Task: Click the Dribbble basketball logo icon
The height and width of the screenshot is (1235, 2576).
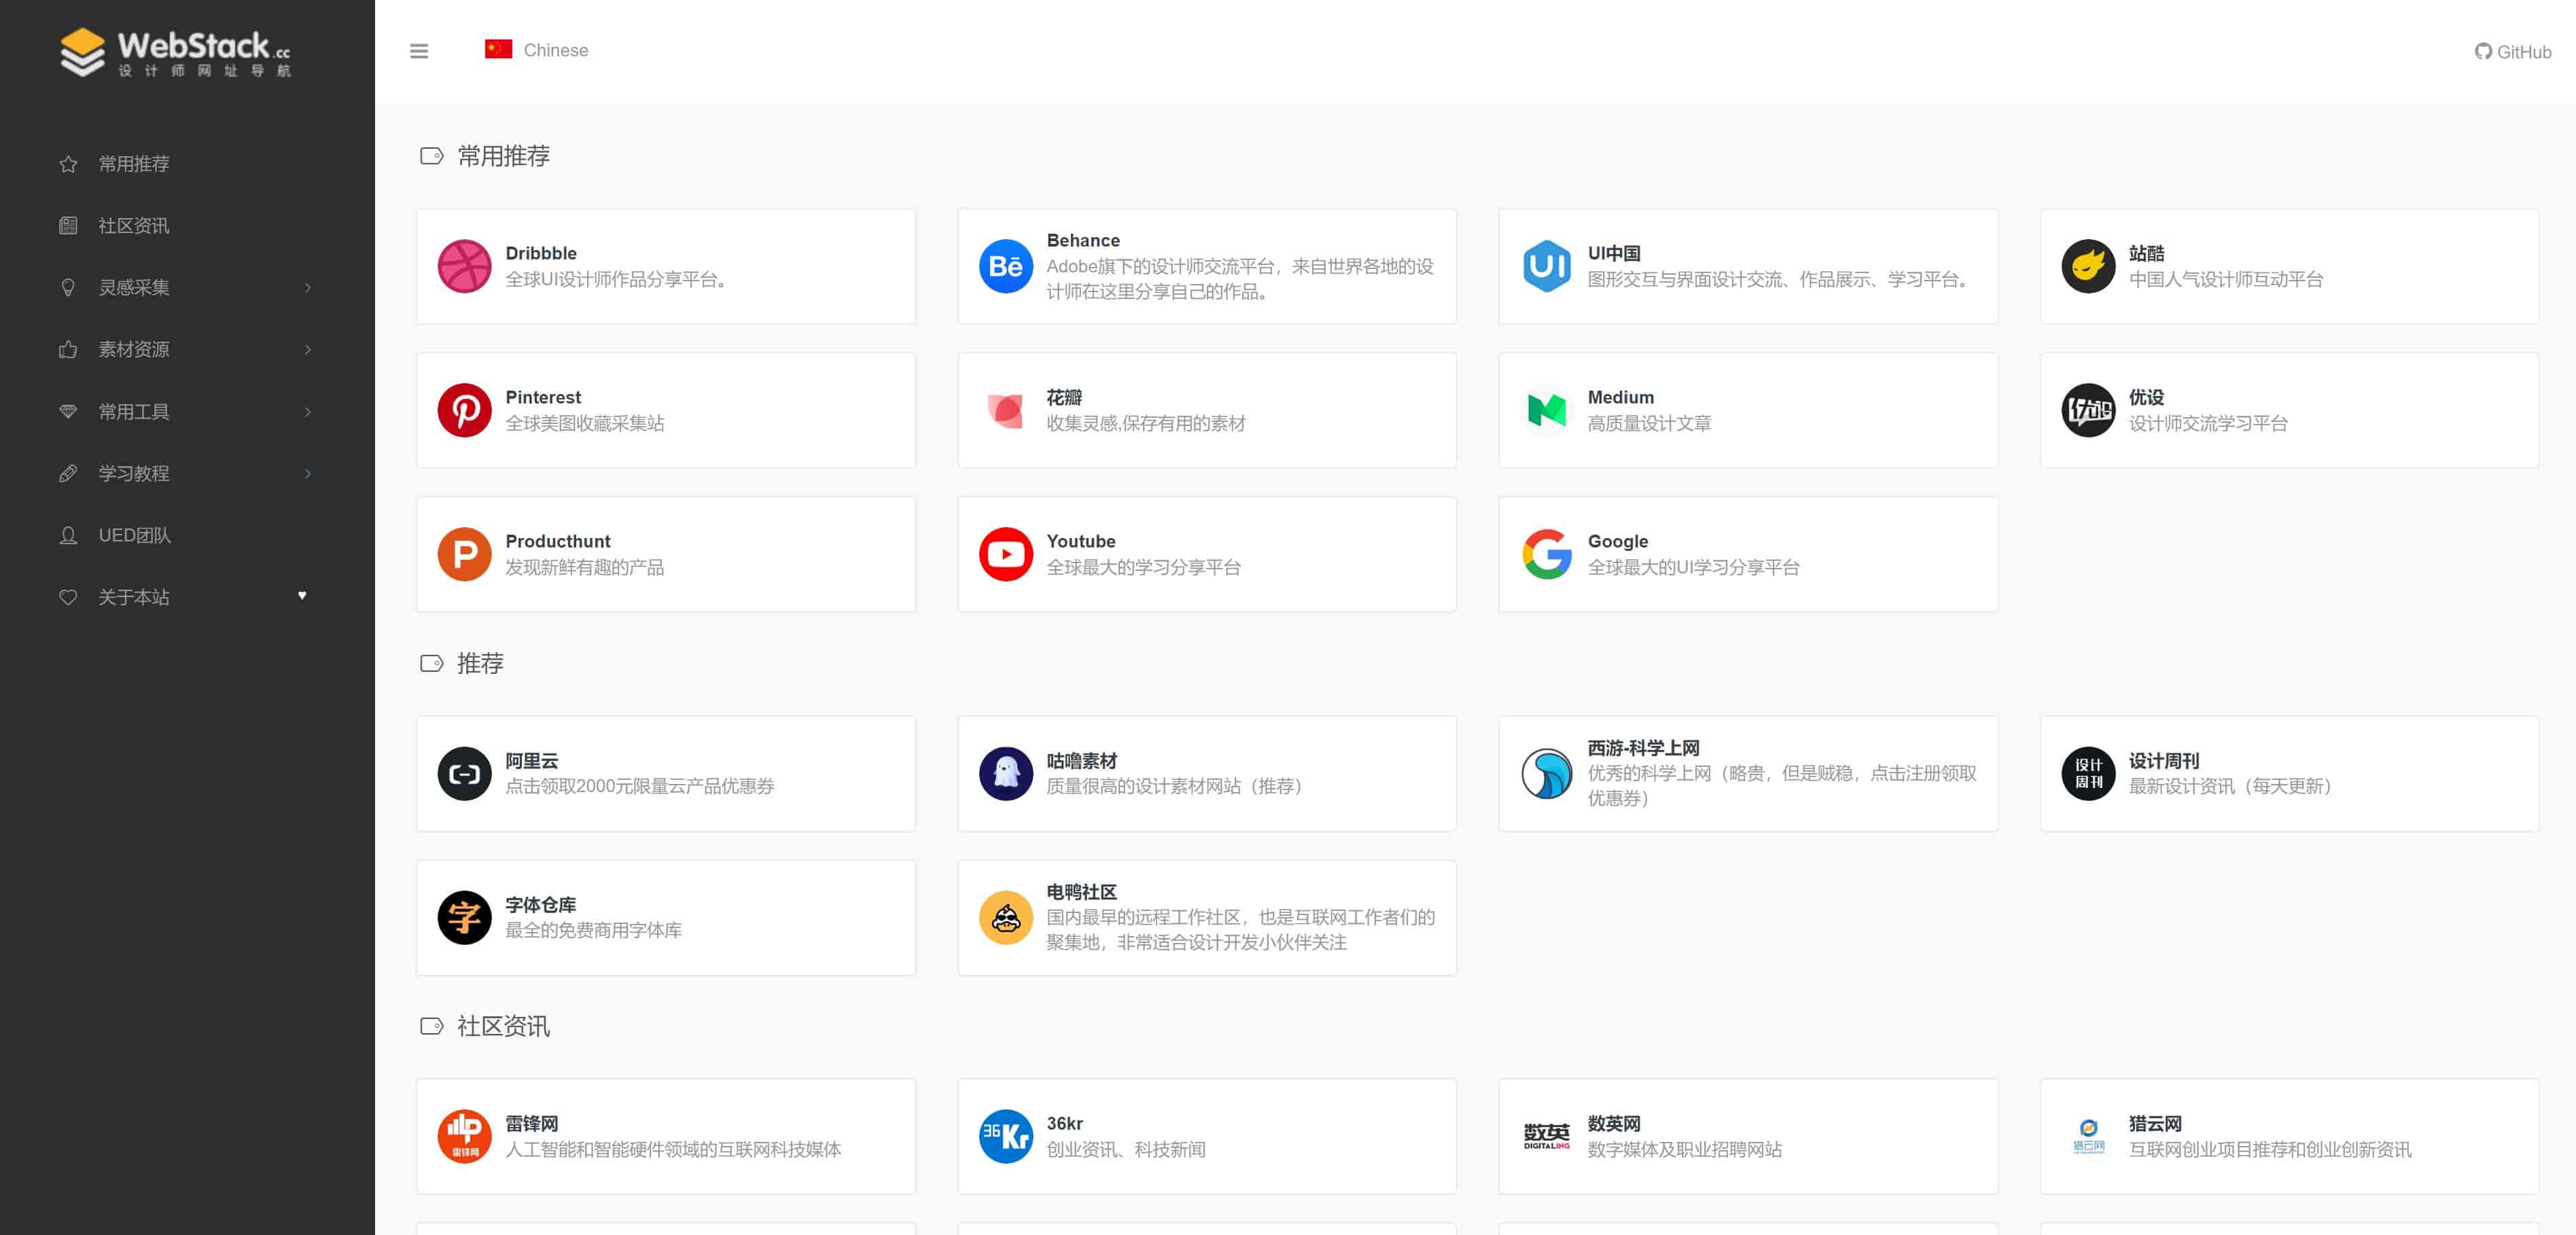Action: [464, 266]
